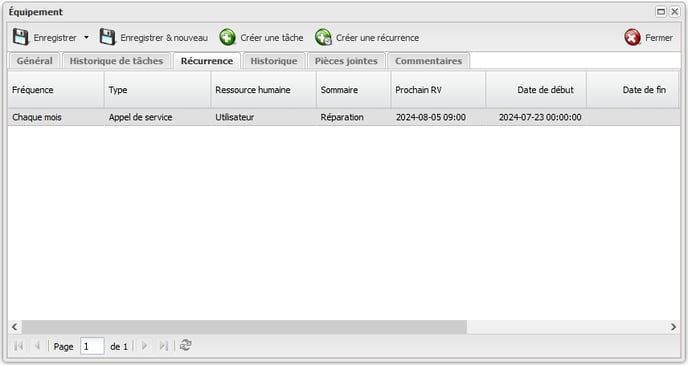Open the Enregistrer dropdown arrow
This screenshot has width=688, height=365.
tap(86, 37)
